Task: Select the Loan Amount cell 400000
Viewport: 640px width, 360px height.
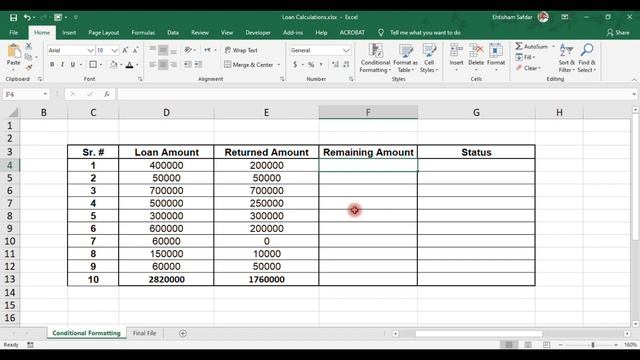Action: (x=166, y=165)
